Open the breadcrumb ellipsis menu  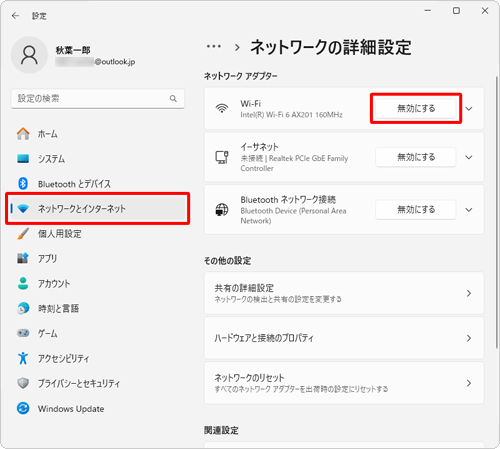214,46
